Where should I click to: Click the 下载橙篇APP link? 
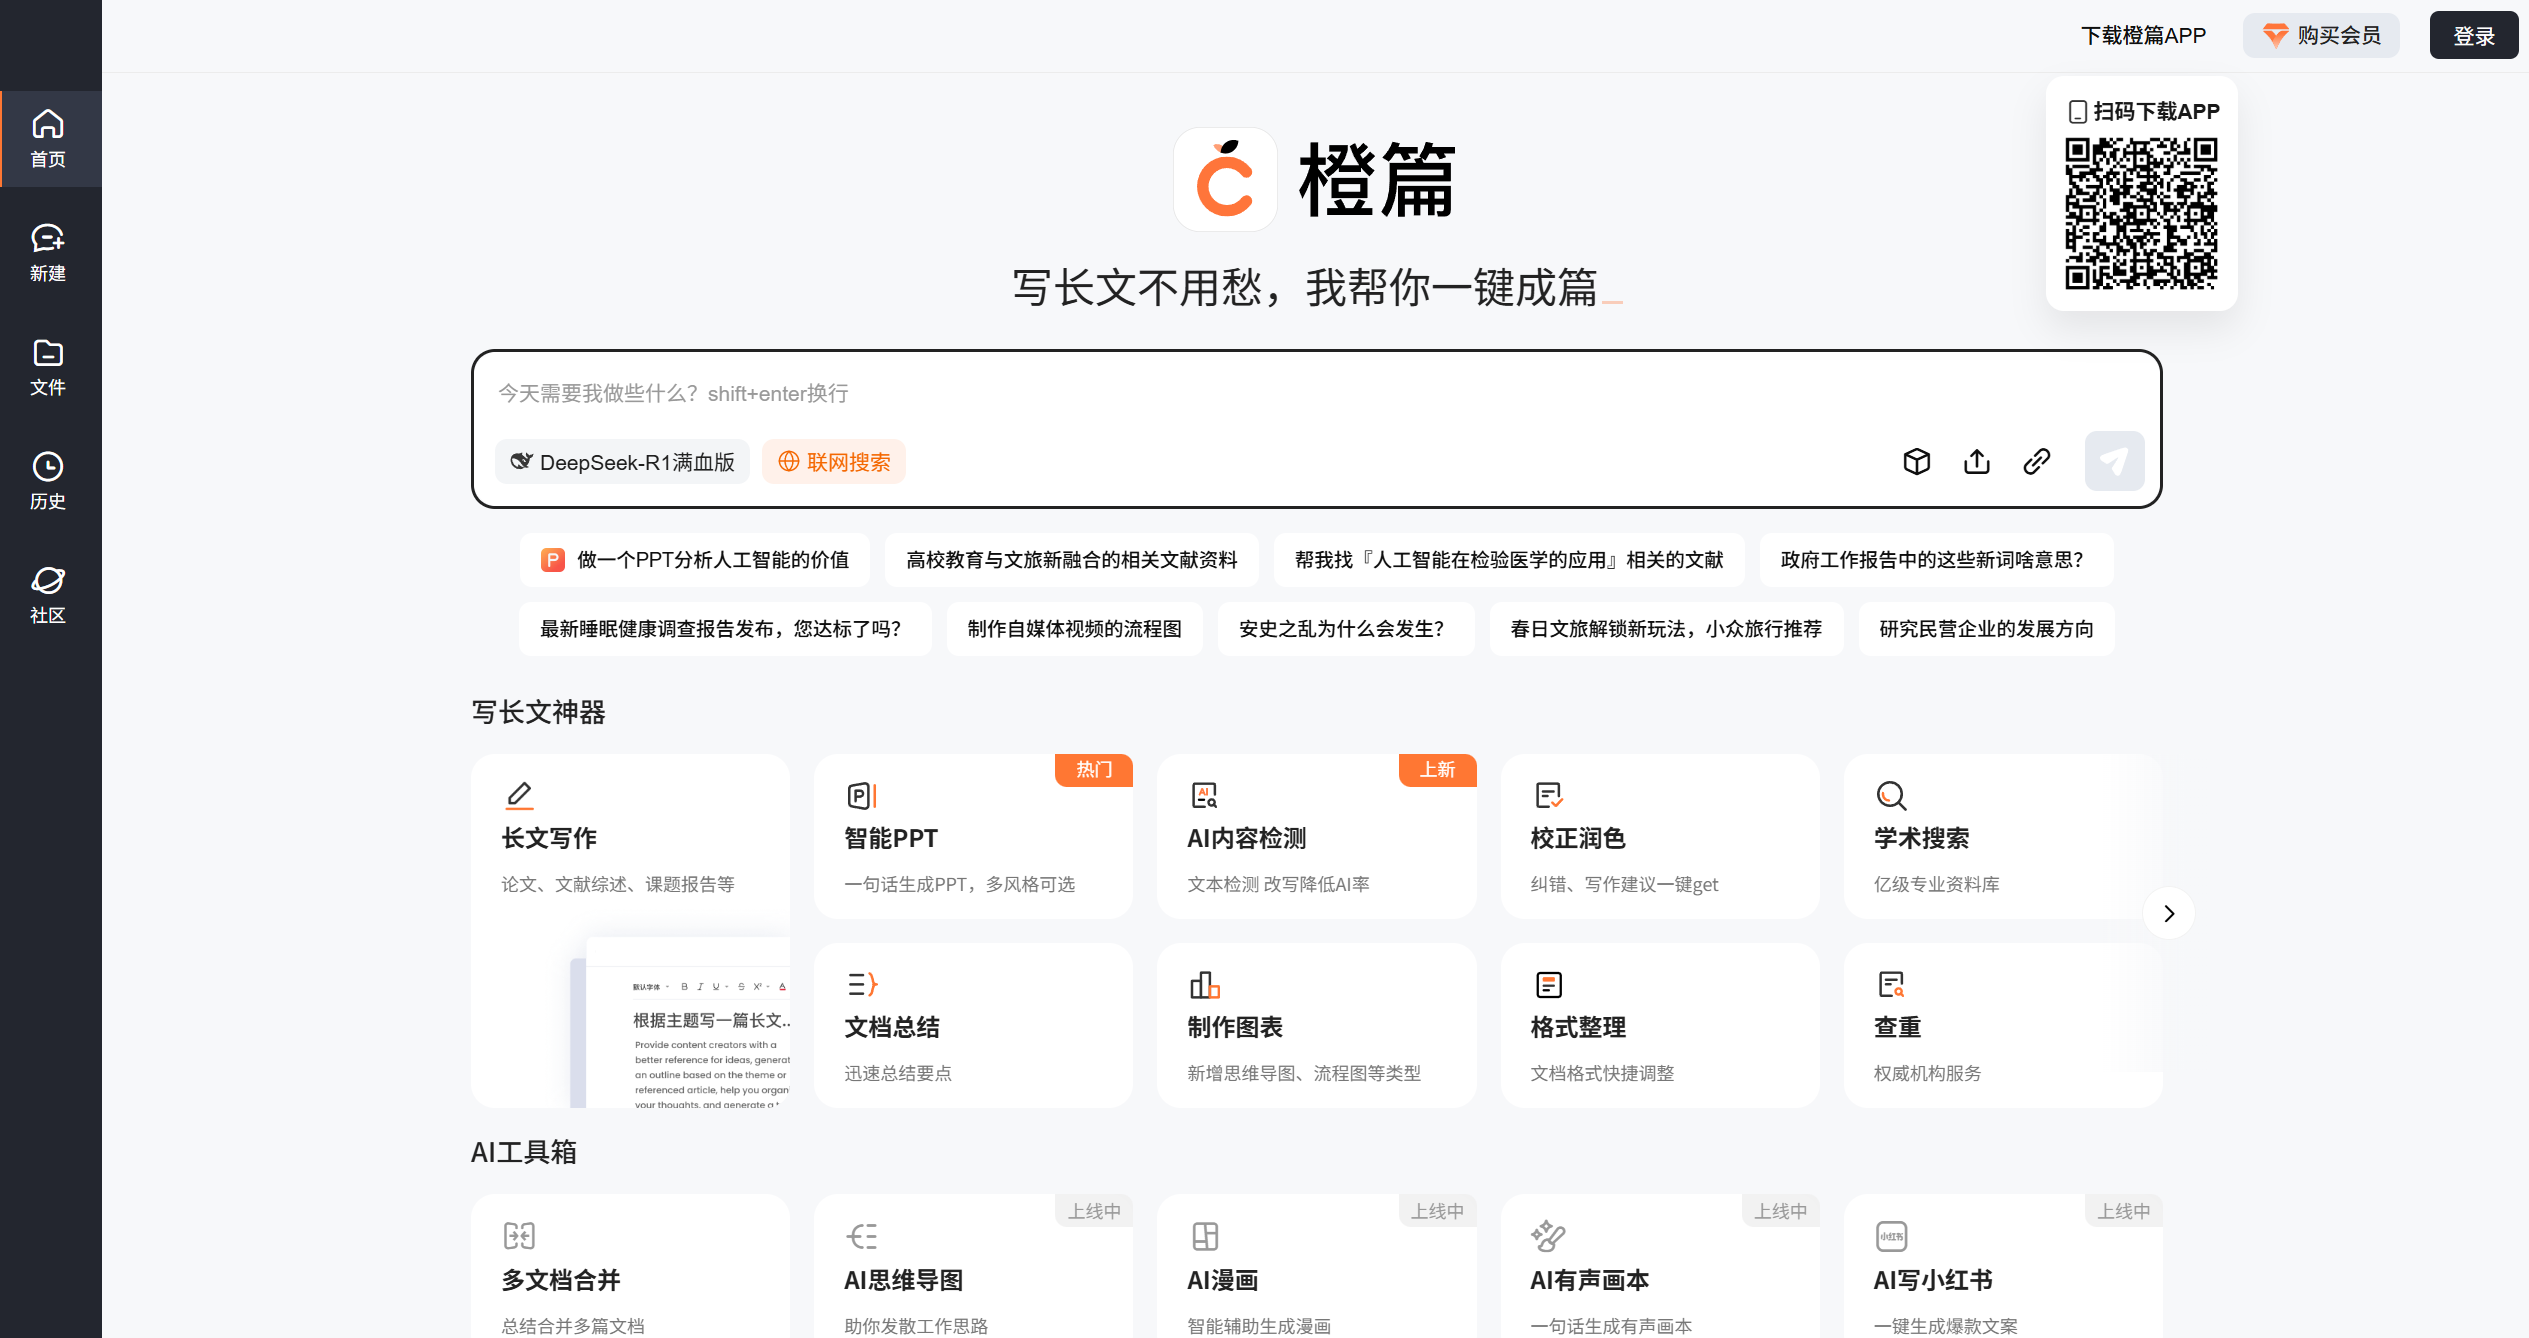2143,36
